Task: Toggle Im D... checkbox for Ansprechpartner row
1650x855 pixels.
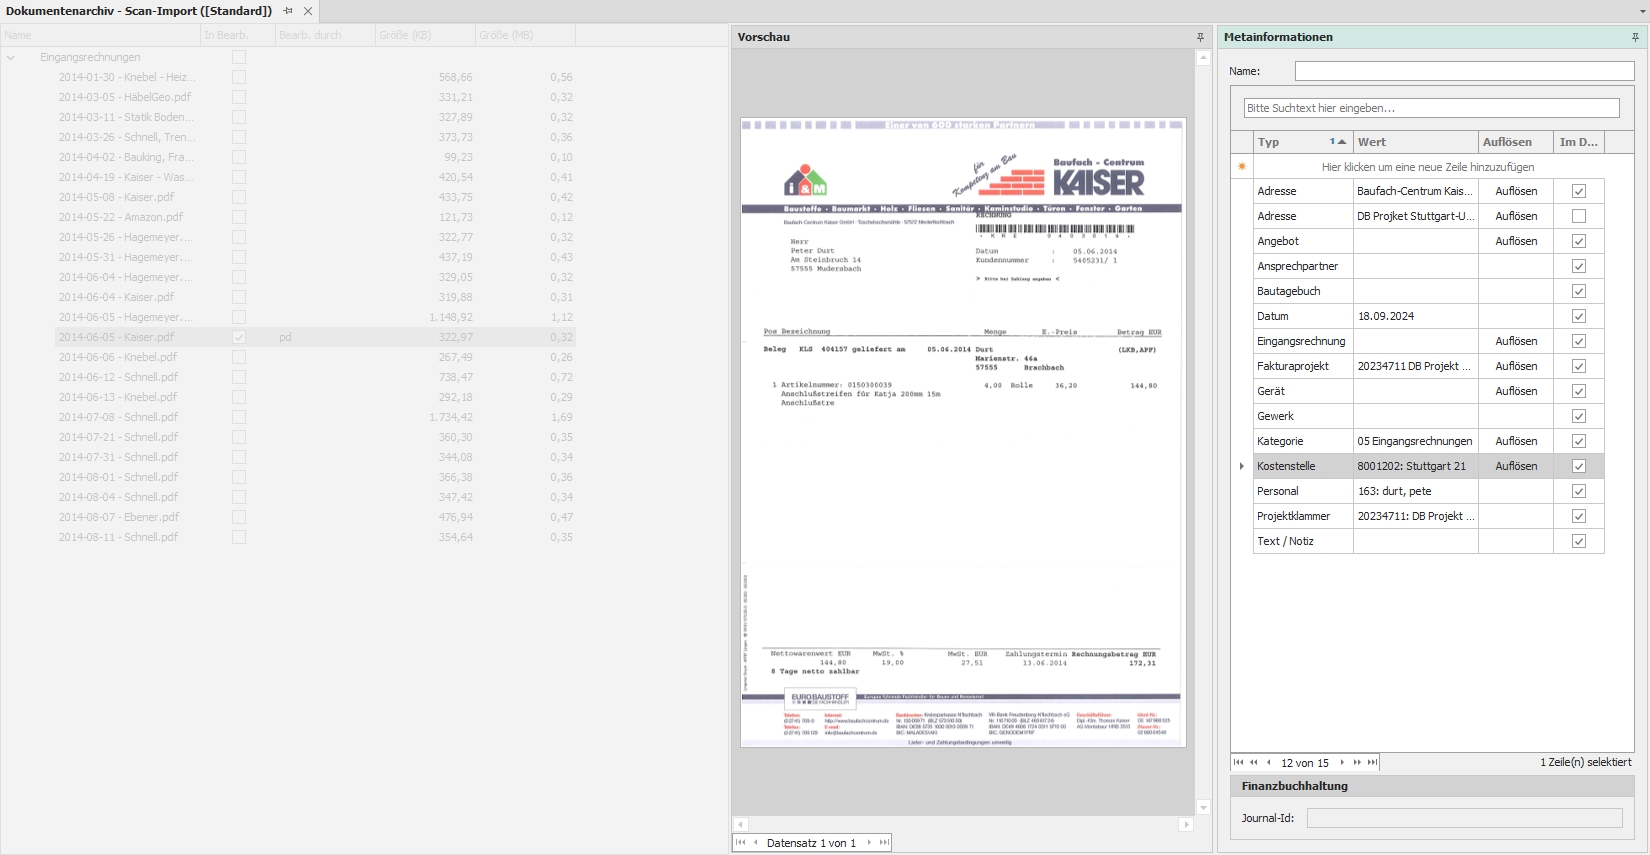Action: 1579,266
